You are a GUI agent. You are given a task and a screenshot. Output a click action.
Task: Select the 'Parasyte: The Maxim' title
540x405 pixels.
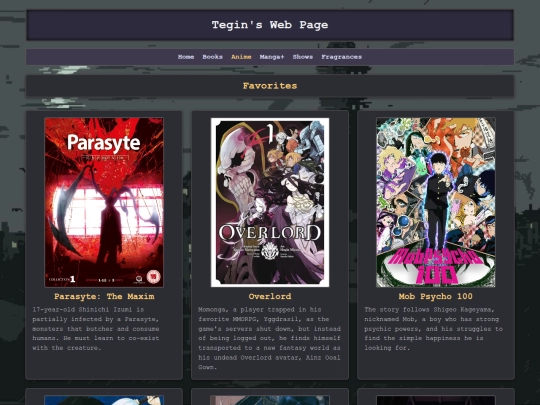(x=104, y=297)
